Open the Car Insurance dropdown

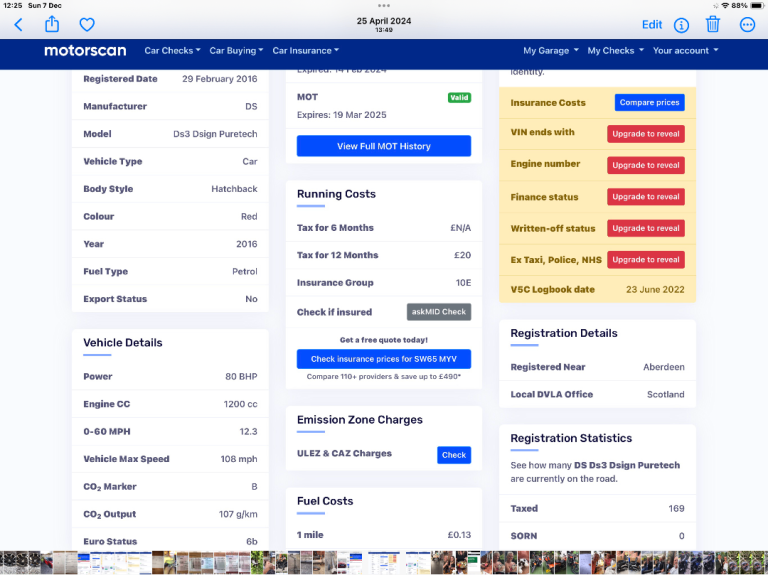click(305, 51)
